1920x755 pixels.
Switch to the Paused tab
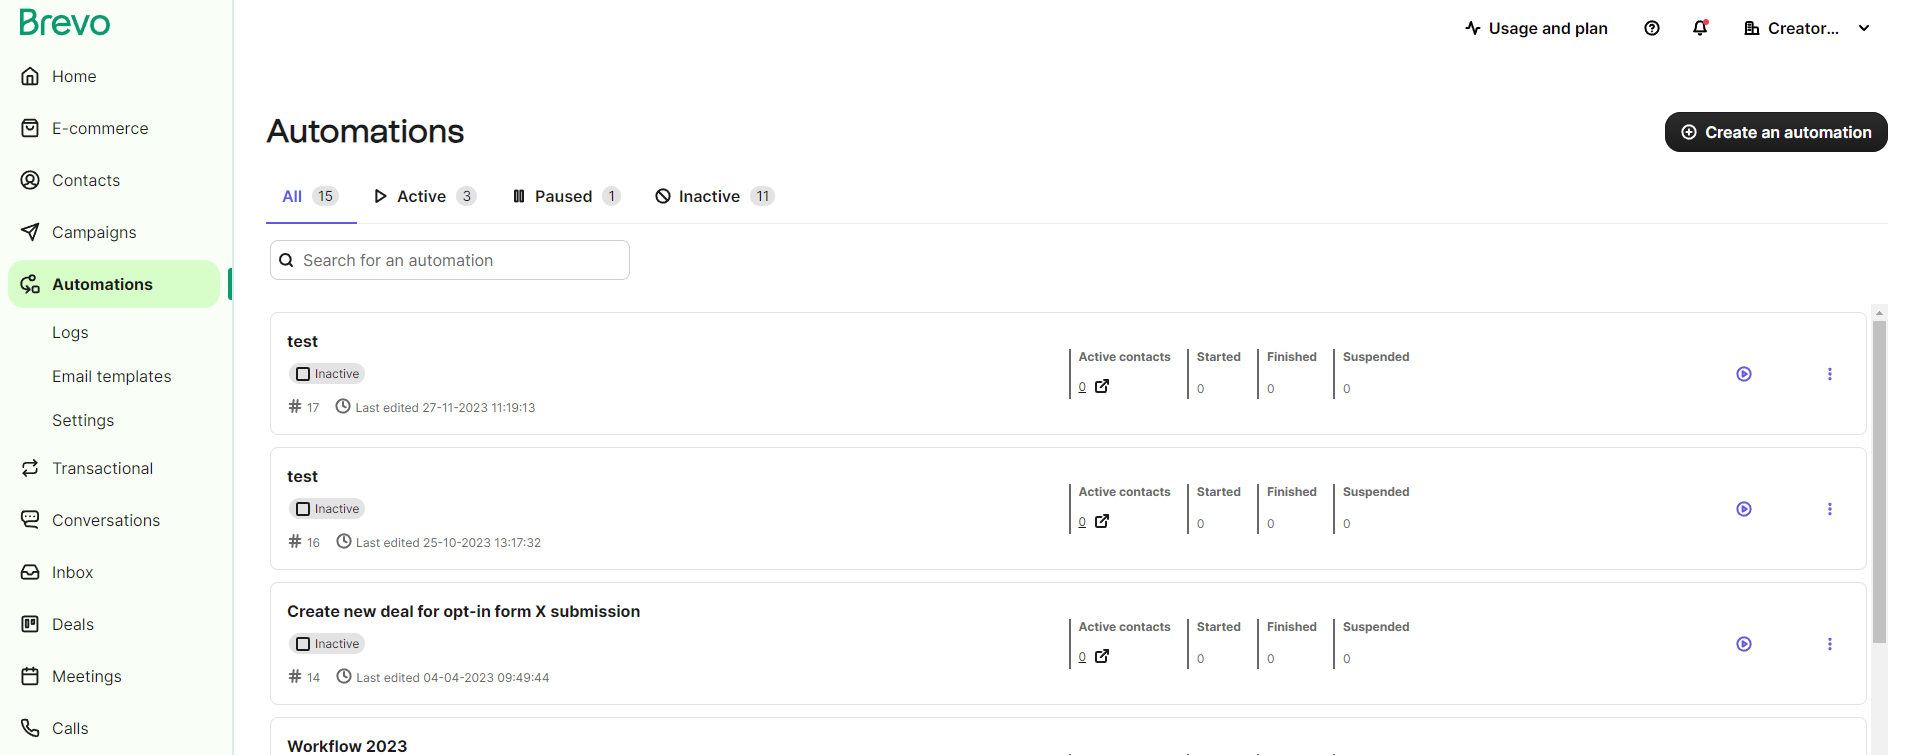566,196
